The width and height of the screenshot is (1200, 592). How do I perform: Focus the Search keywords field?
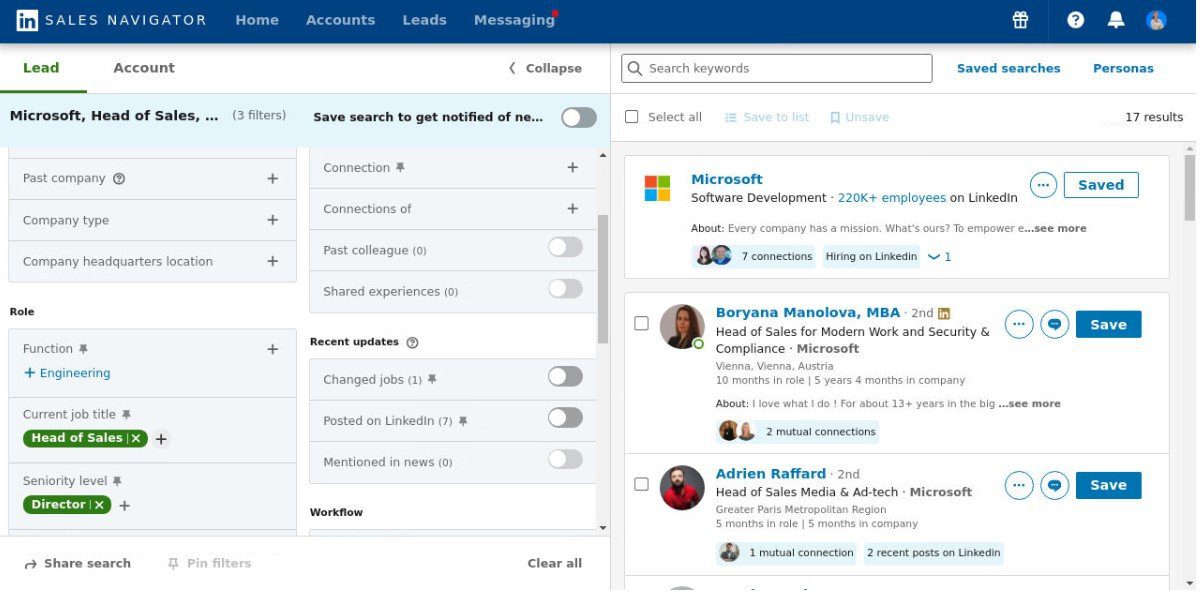(776, 68)
